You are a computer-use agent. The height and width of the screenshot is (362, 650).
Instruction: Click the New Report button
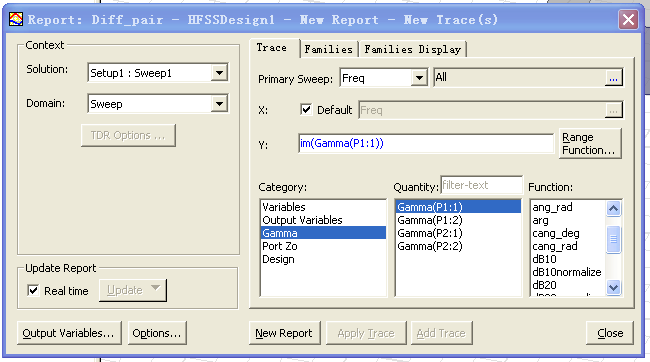pos(284,333)
